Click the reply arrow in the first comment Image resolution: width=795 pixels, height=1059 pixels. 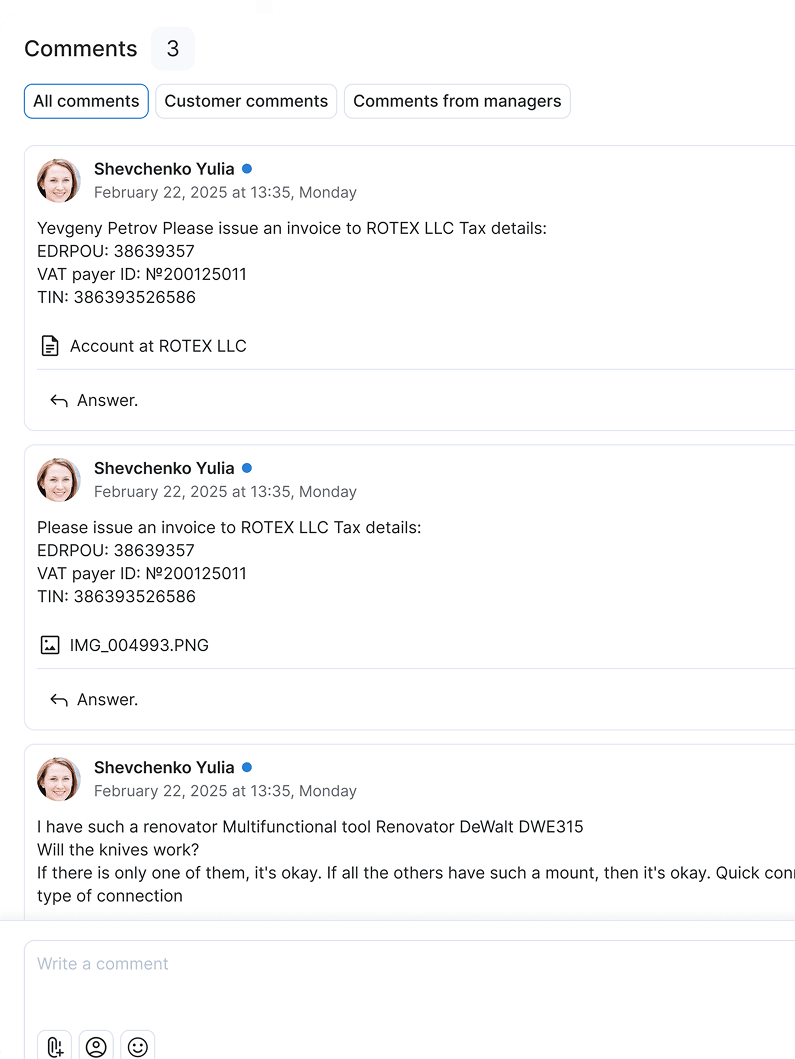(x=59, y=401)
